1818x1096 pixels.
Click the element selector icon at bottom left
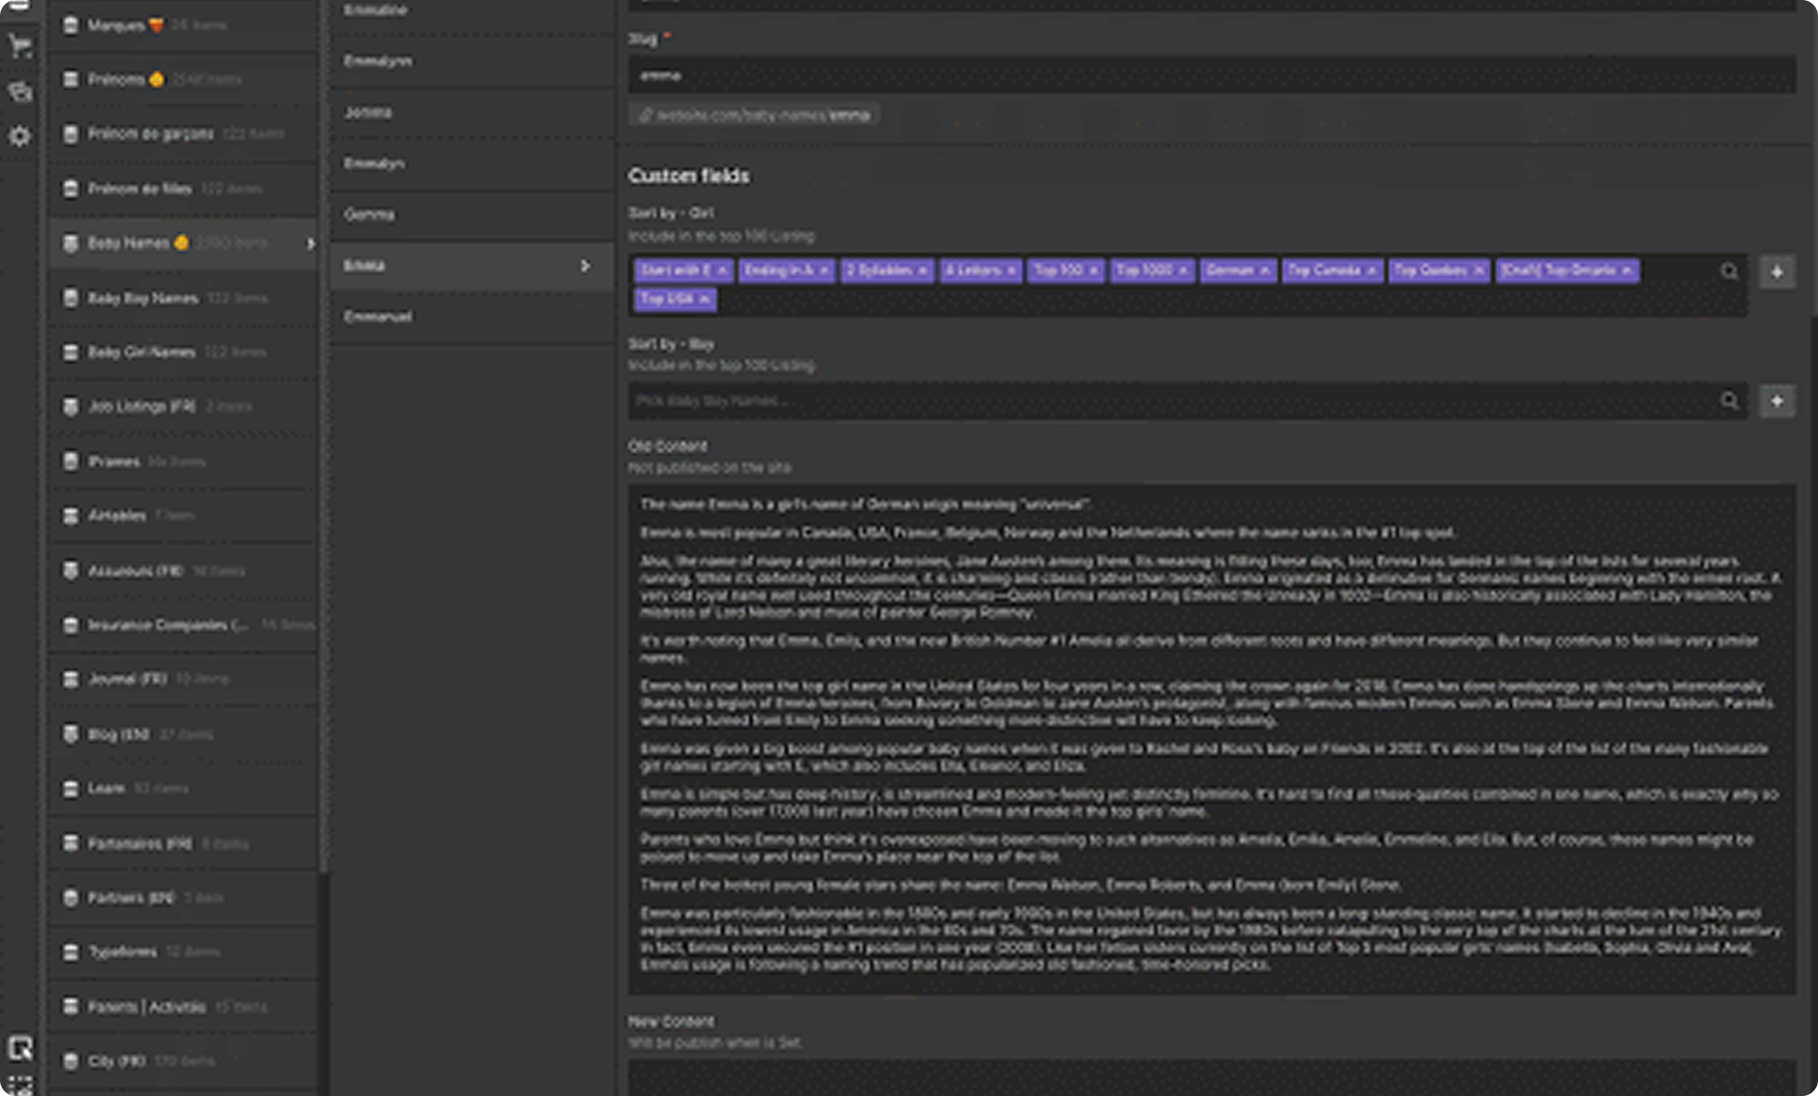click(20, 1048)
